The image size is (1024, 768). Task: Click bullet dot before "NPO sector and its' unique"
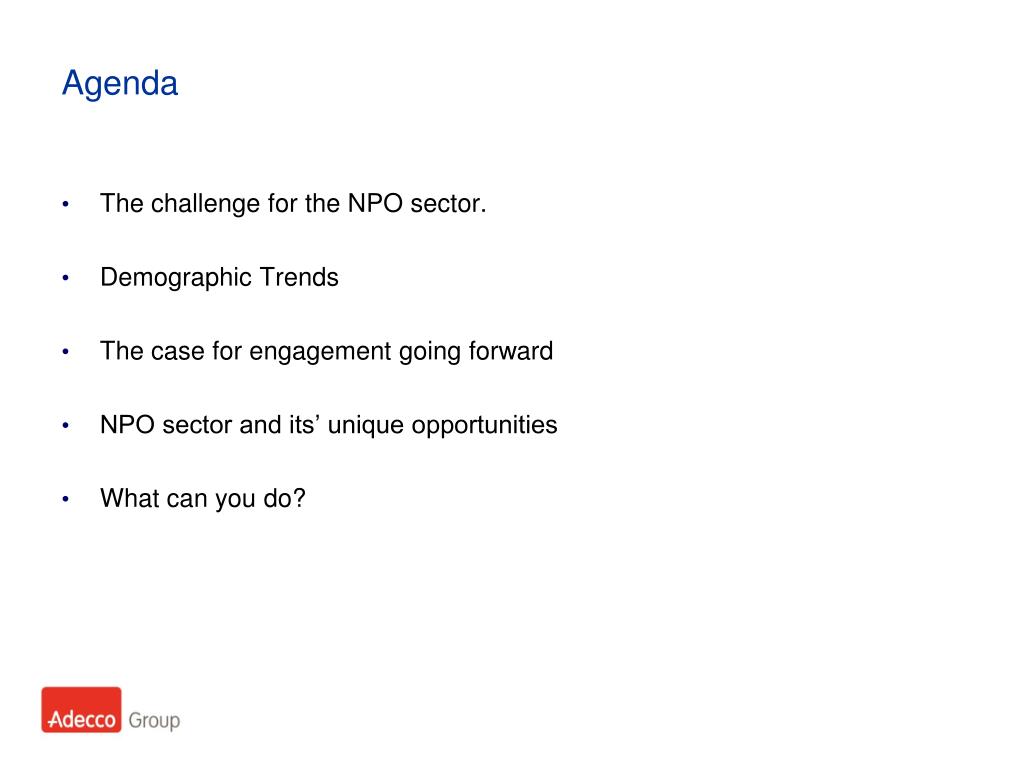[65, 426]
